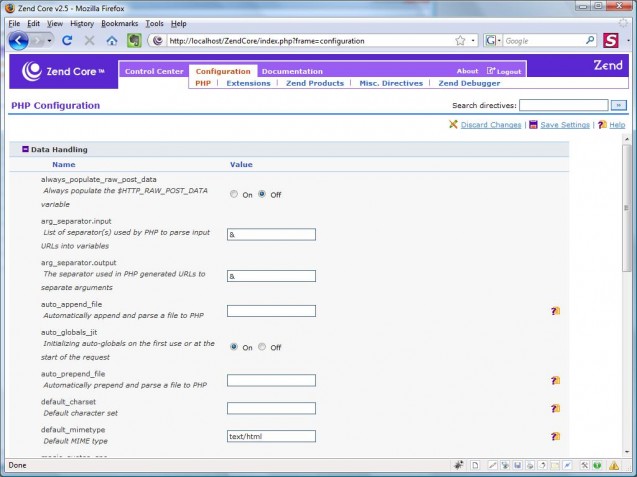Click the scrollbar down arrow

[626, 451]
